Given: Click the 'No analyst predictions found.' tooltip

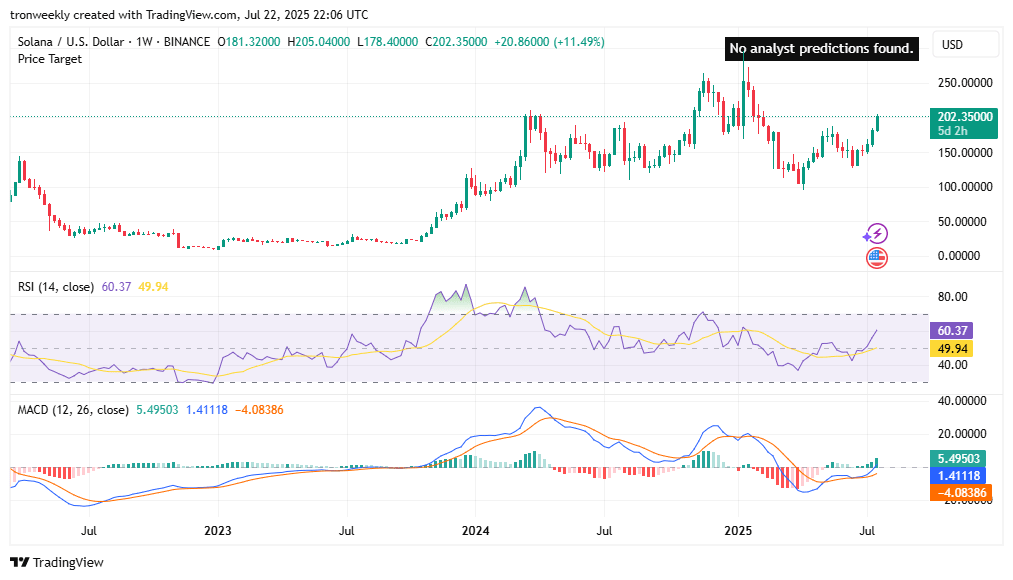Looking at the screenshot, I should tap(821, 48).
